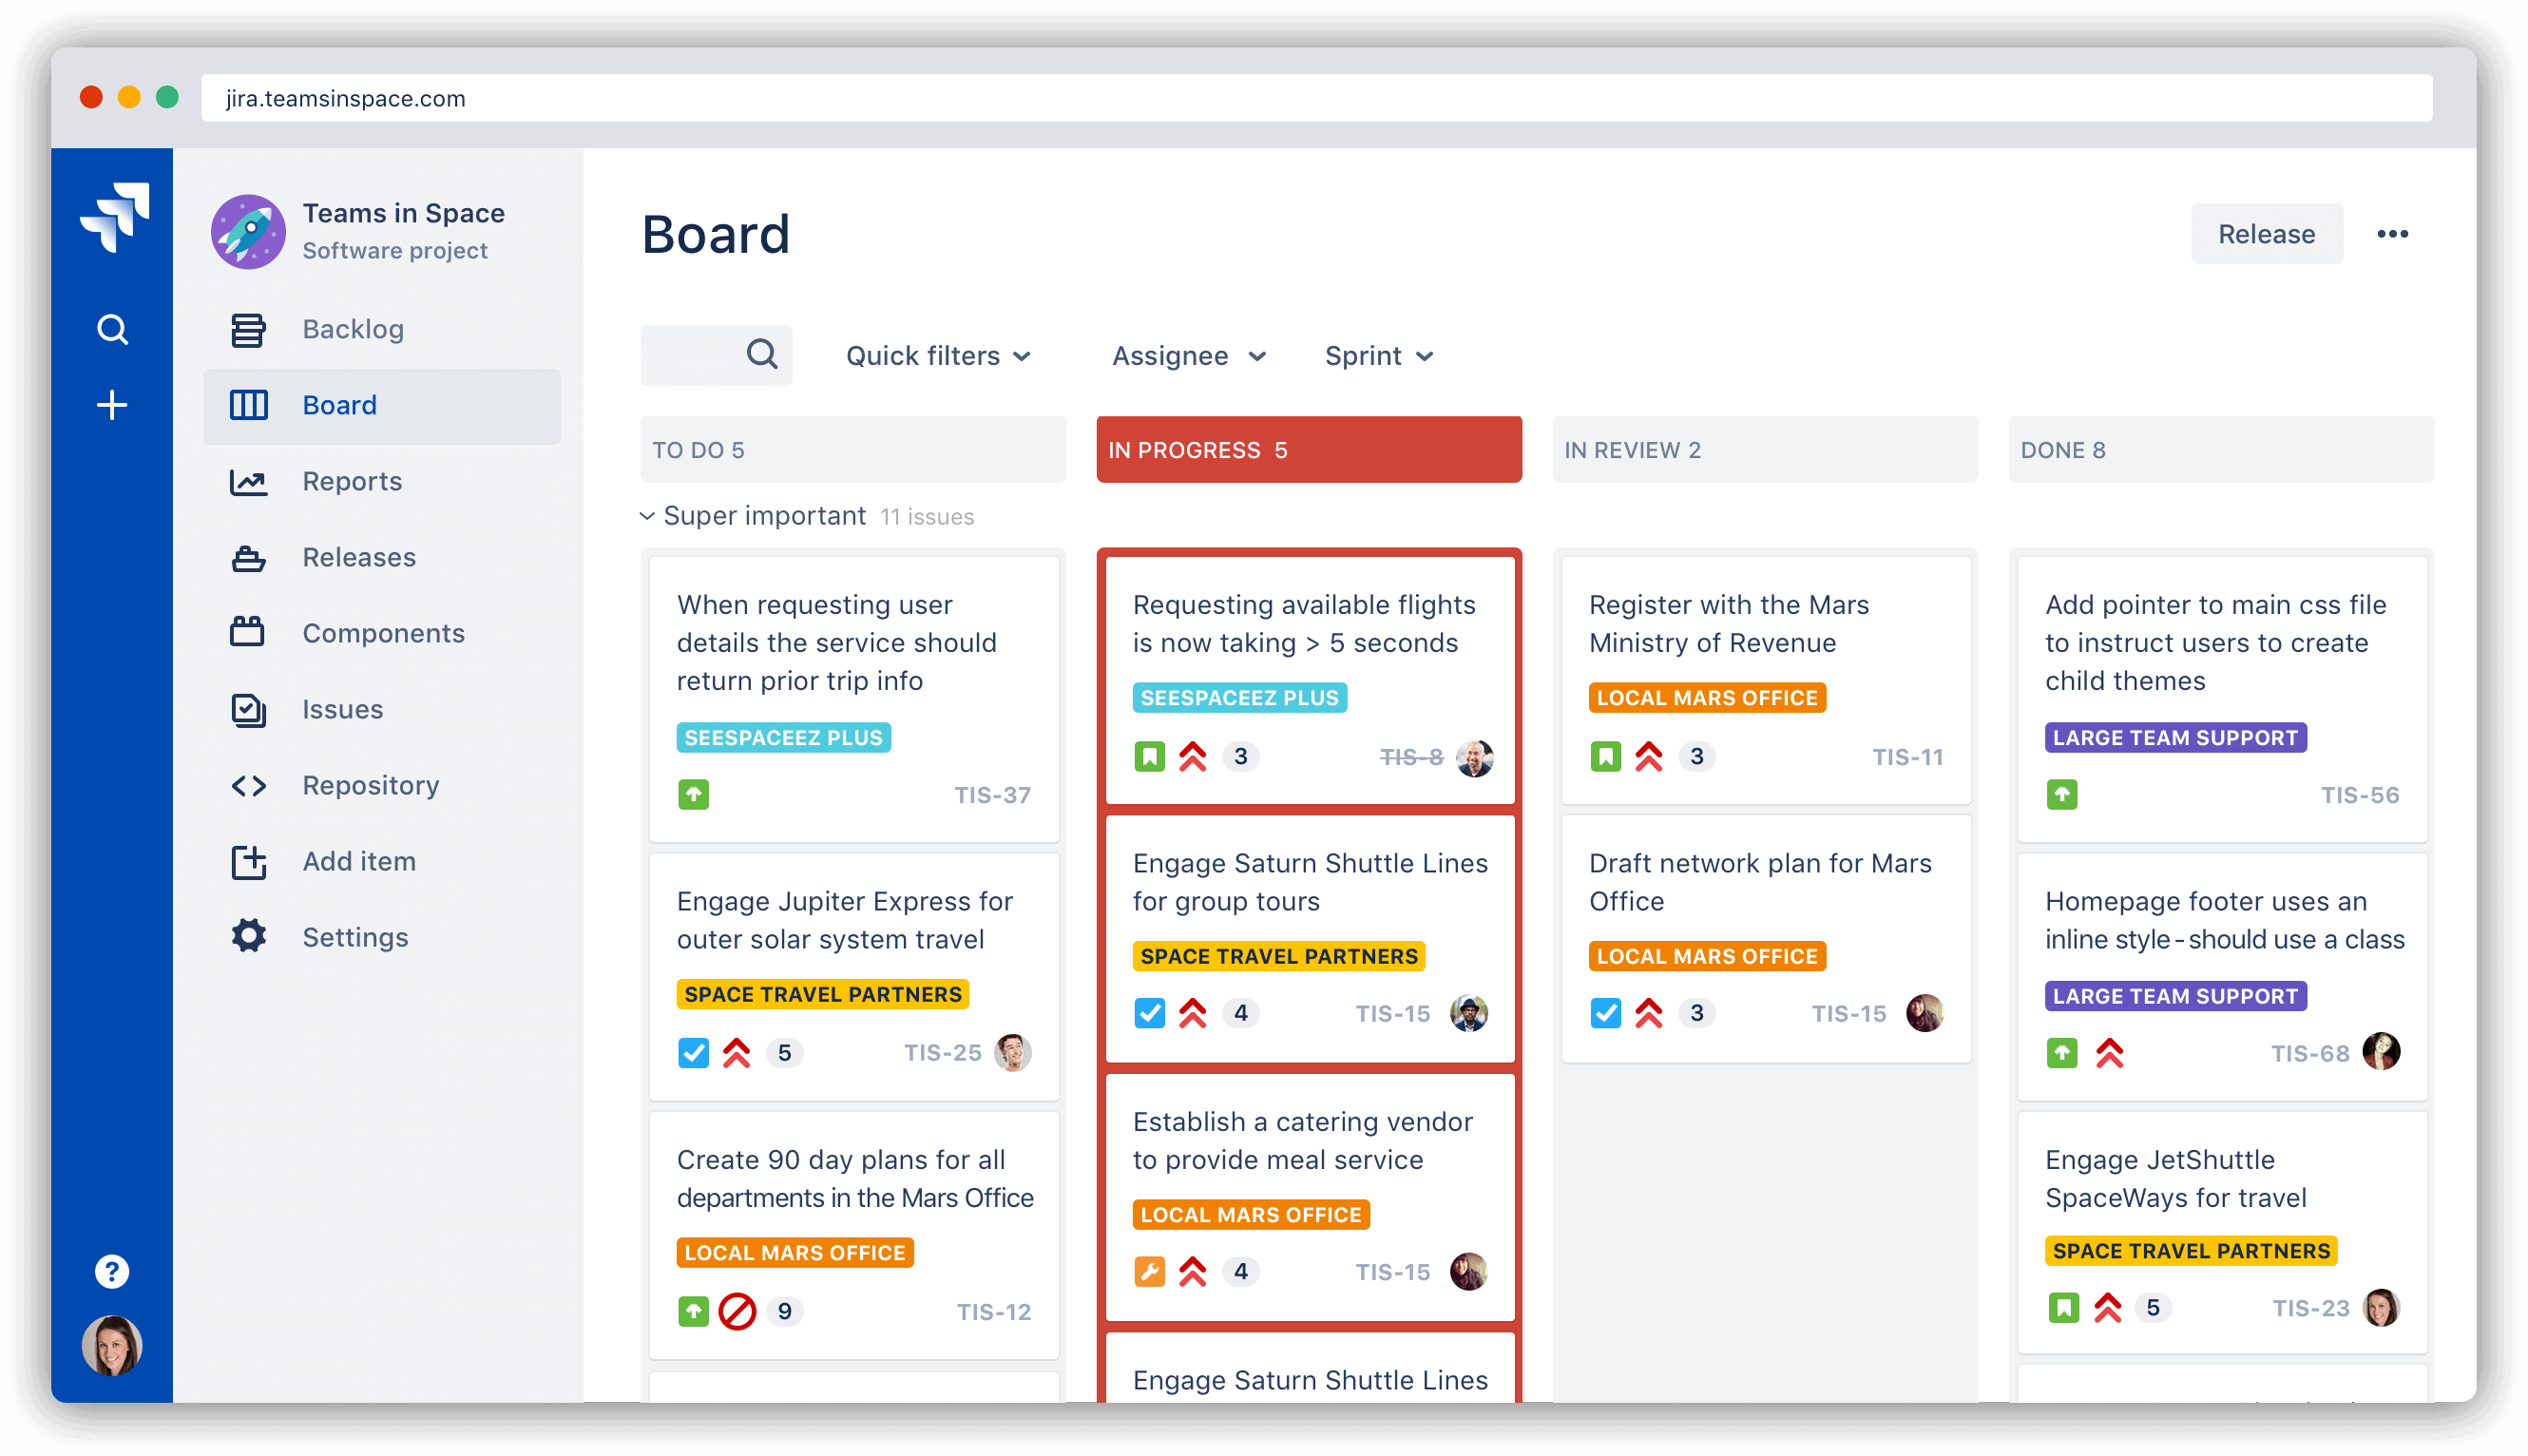Collapse the Super important issue group
This screenshot has height=1456, width=2528.
651,515
